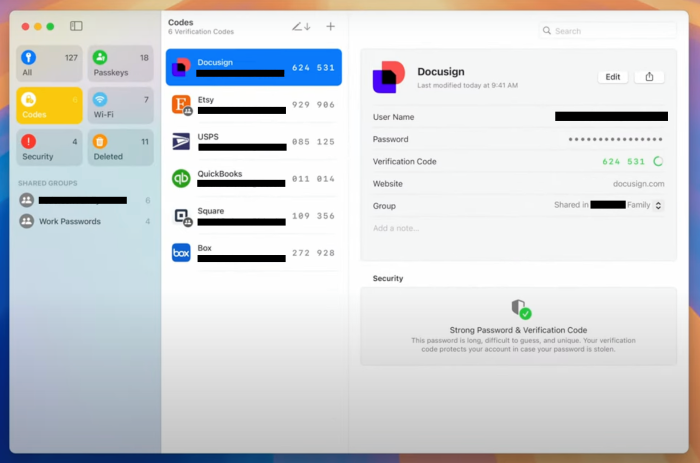The width and height of the screenshot is (700, 463).
Task: Open the Group shared-in popup selector
Action: tap(658, 205)
